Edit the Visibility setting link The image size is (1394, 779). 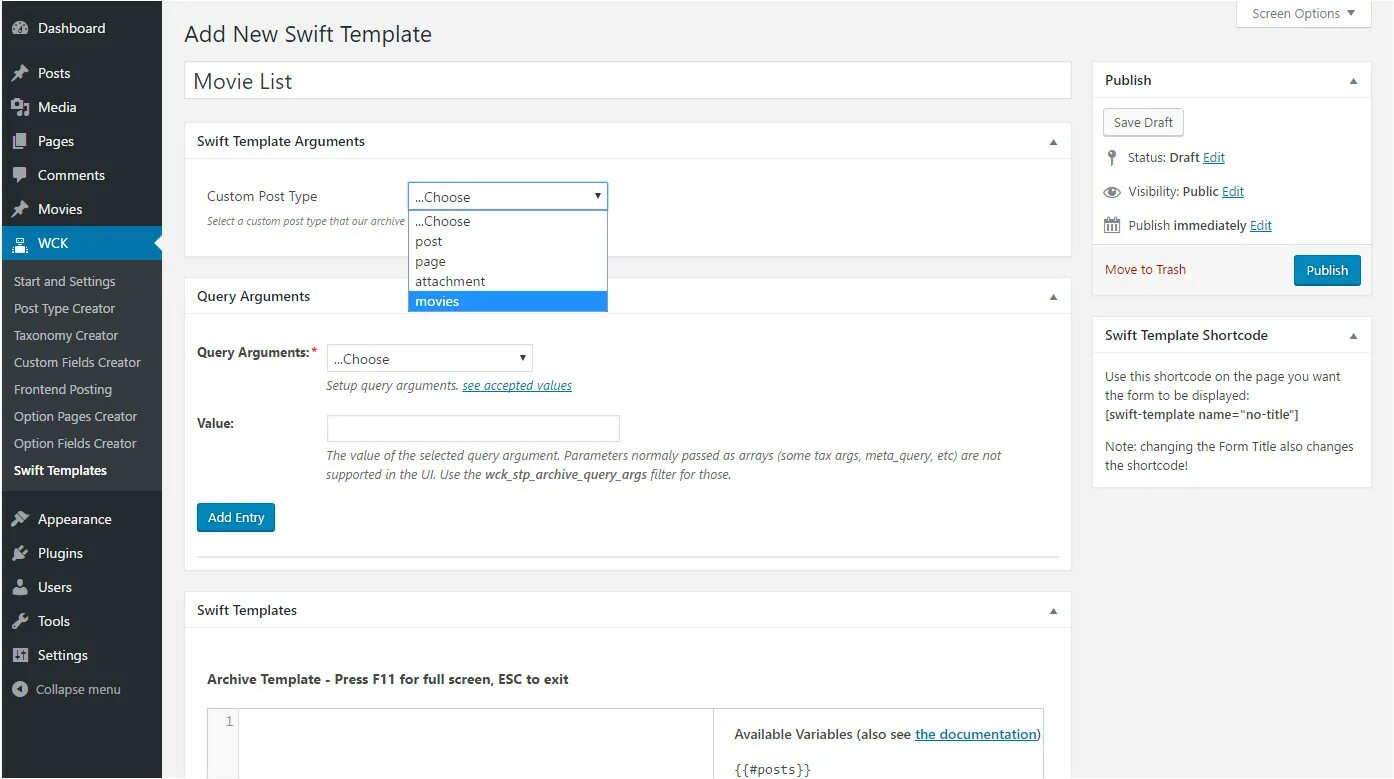[1233, 192]
